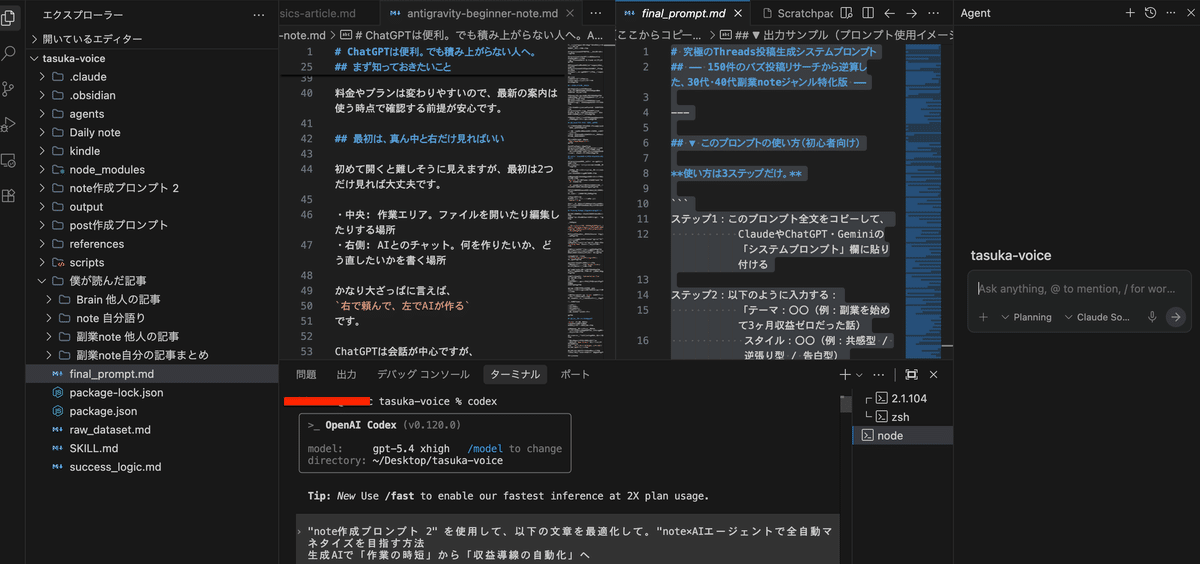This screenshot has width=1200, height=564.
Task: Switch to the 問題 panel tab
Action: [306, 374]
